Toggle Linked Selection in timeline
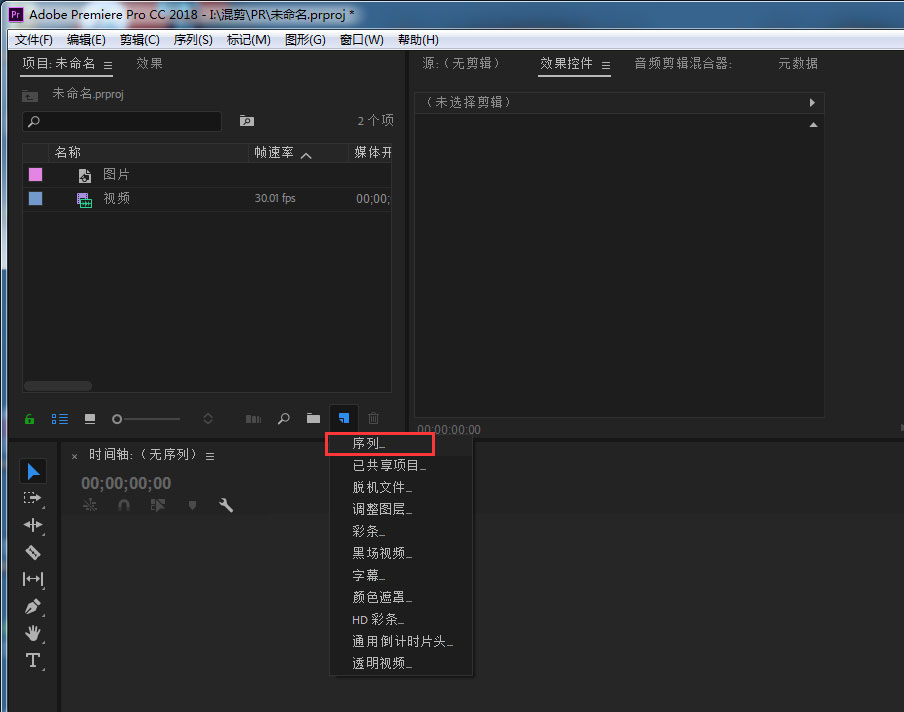 158,506
